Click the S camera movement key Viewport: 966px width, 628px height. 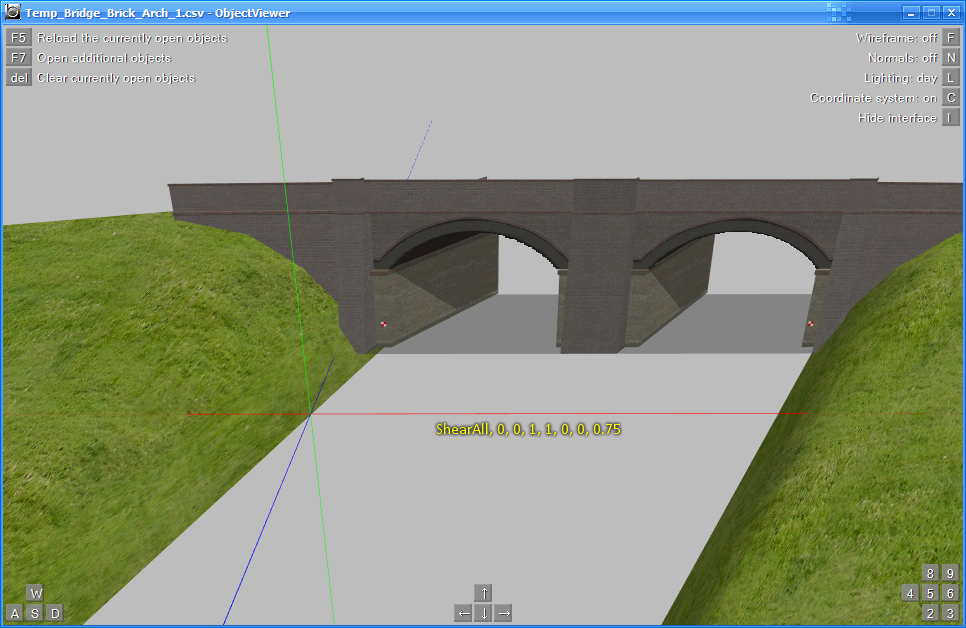pyautogui.click(x=35, y=613)
